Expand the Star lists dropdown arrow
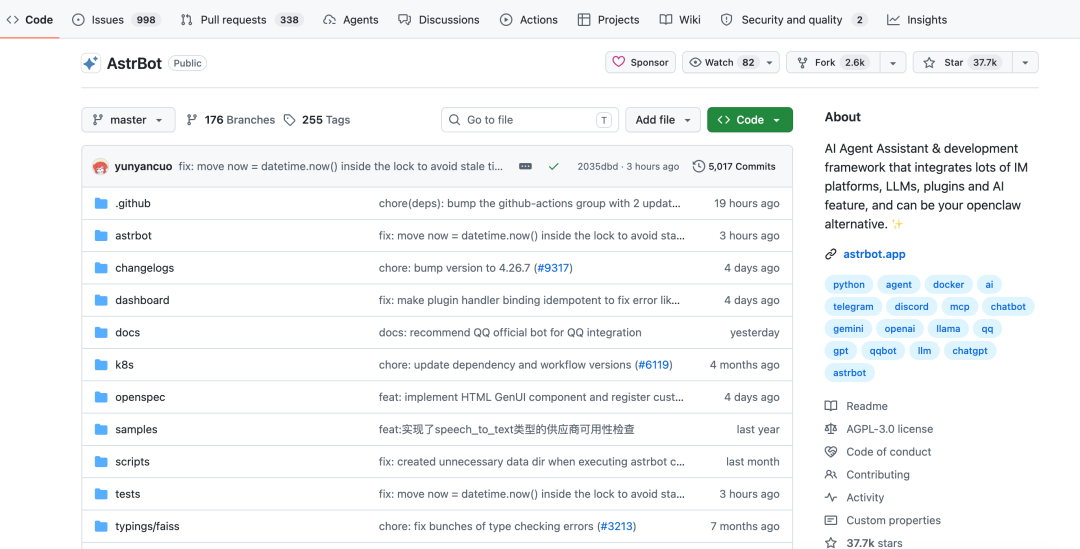Screen dimensions: 1080x549 1025,62
